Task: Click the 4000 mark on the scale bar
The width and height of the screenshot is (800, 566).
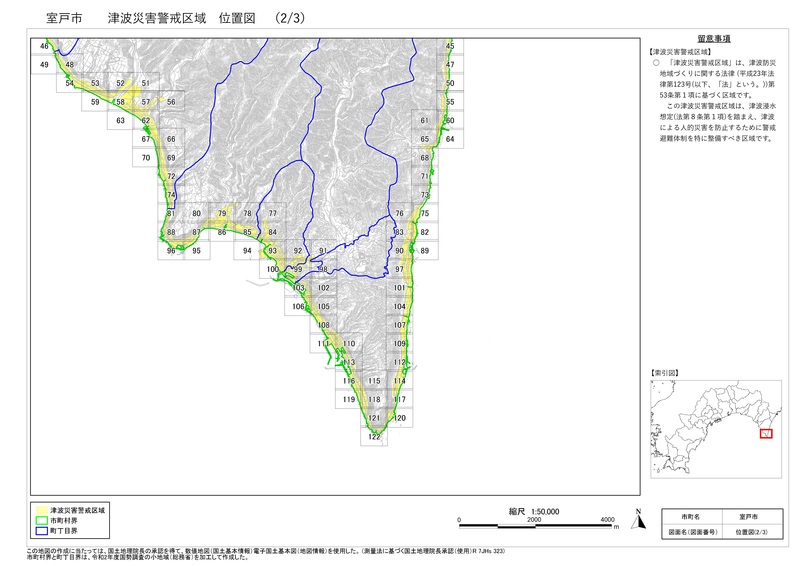Action: coord(608,521)
